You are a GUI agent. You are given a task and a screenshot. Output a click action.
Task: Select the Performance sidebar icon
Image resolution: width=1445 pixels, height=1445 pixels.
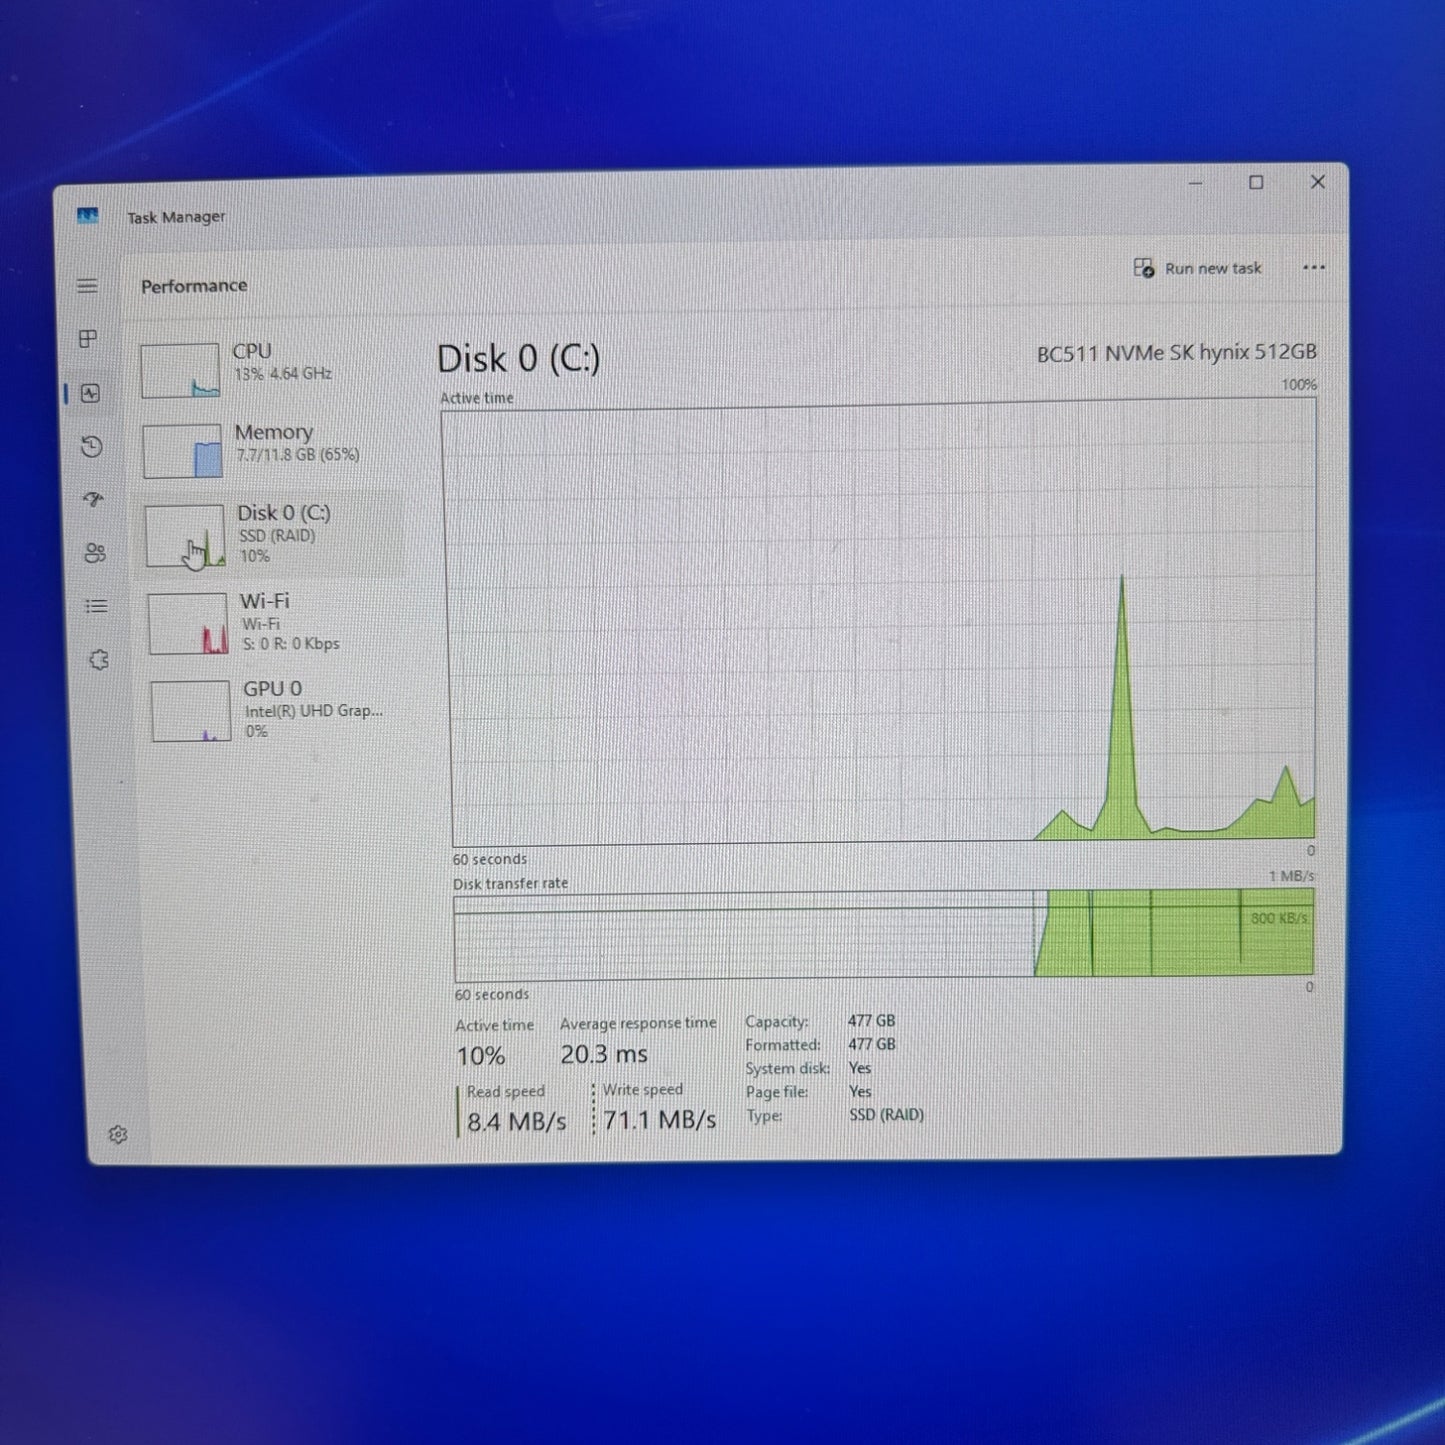(91, 393)
